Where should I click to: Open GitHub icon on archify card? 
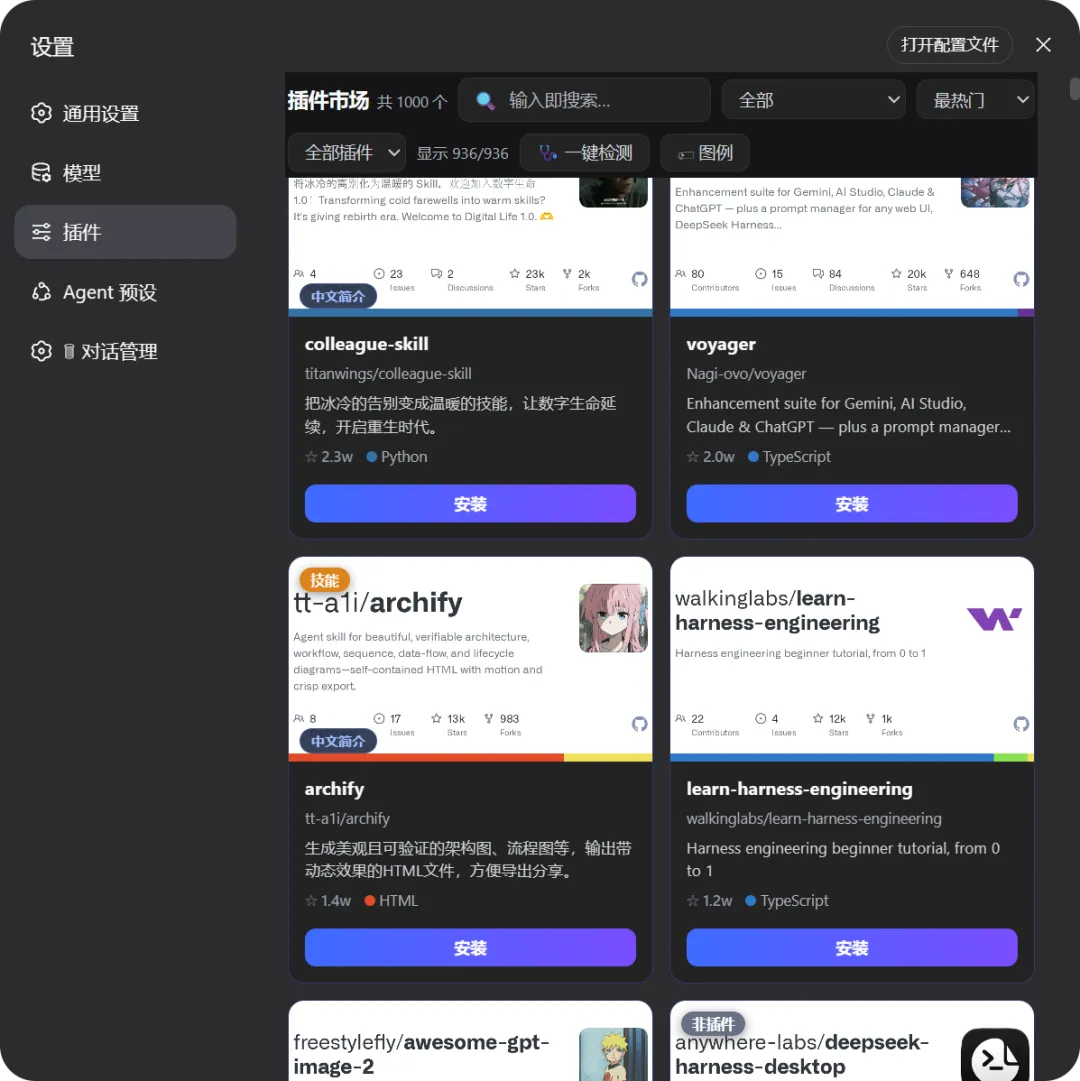click(640, 724)
